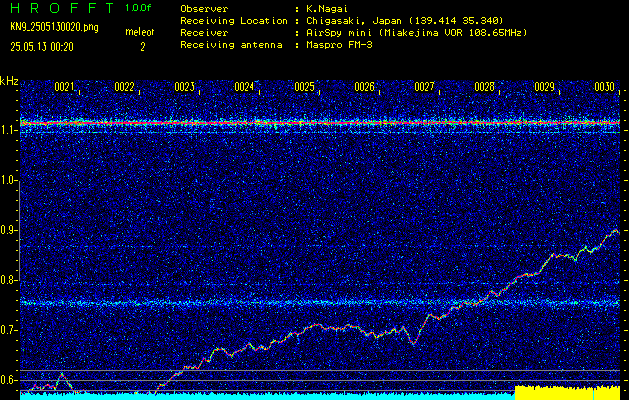Click the 0023 time marker
629x400 pixels.
[x=184, y=87]
